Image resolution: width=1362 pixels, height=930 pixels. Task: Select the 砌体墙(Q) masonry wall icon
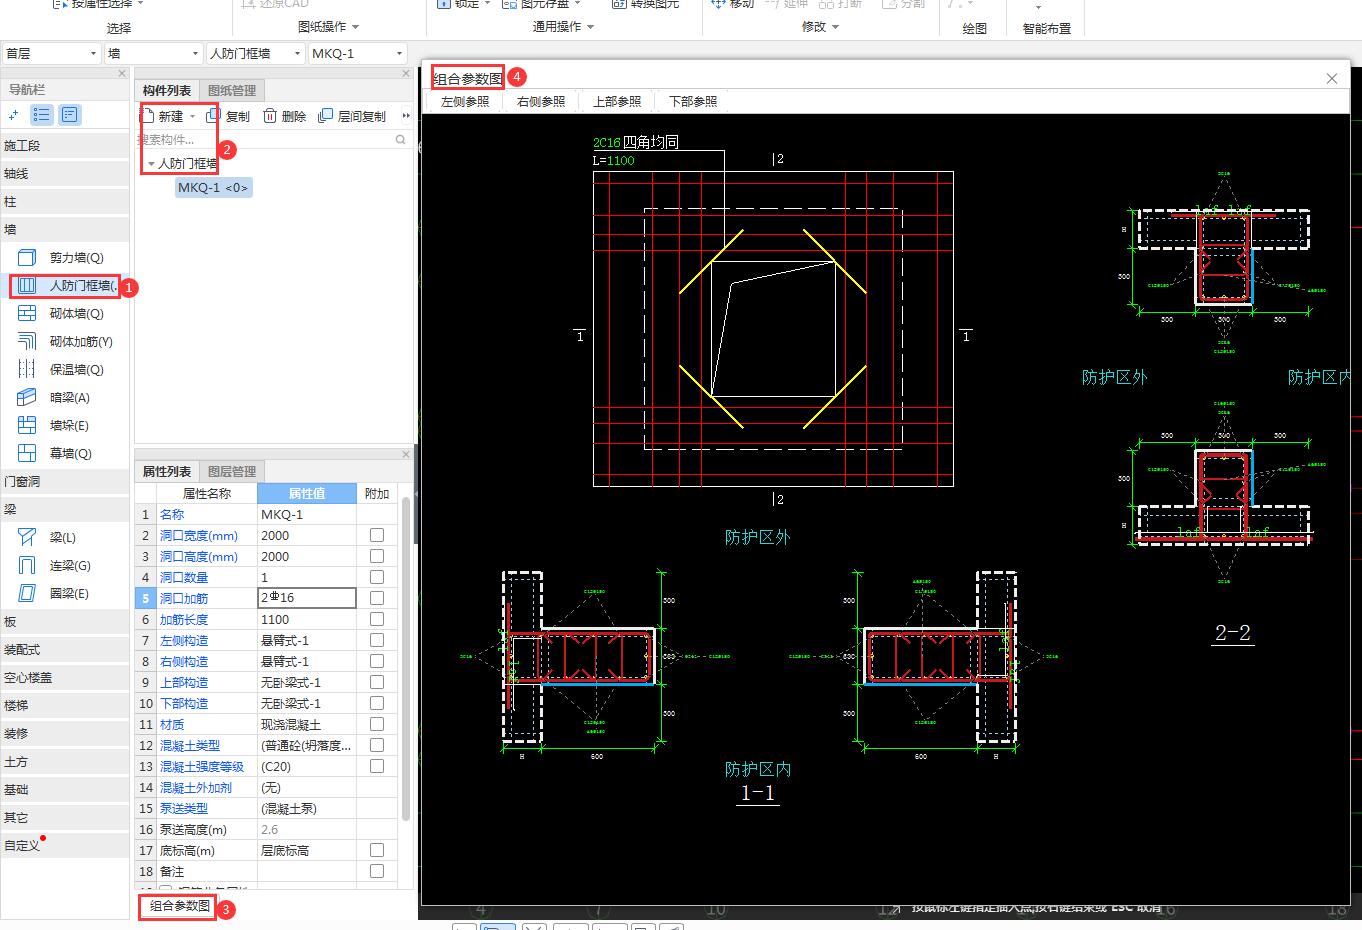[27, 314]
